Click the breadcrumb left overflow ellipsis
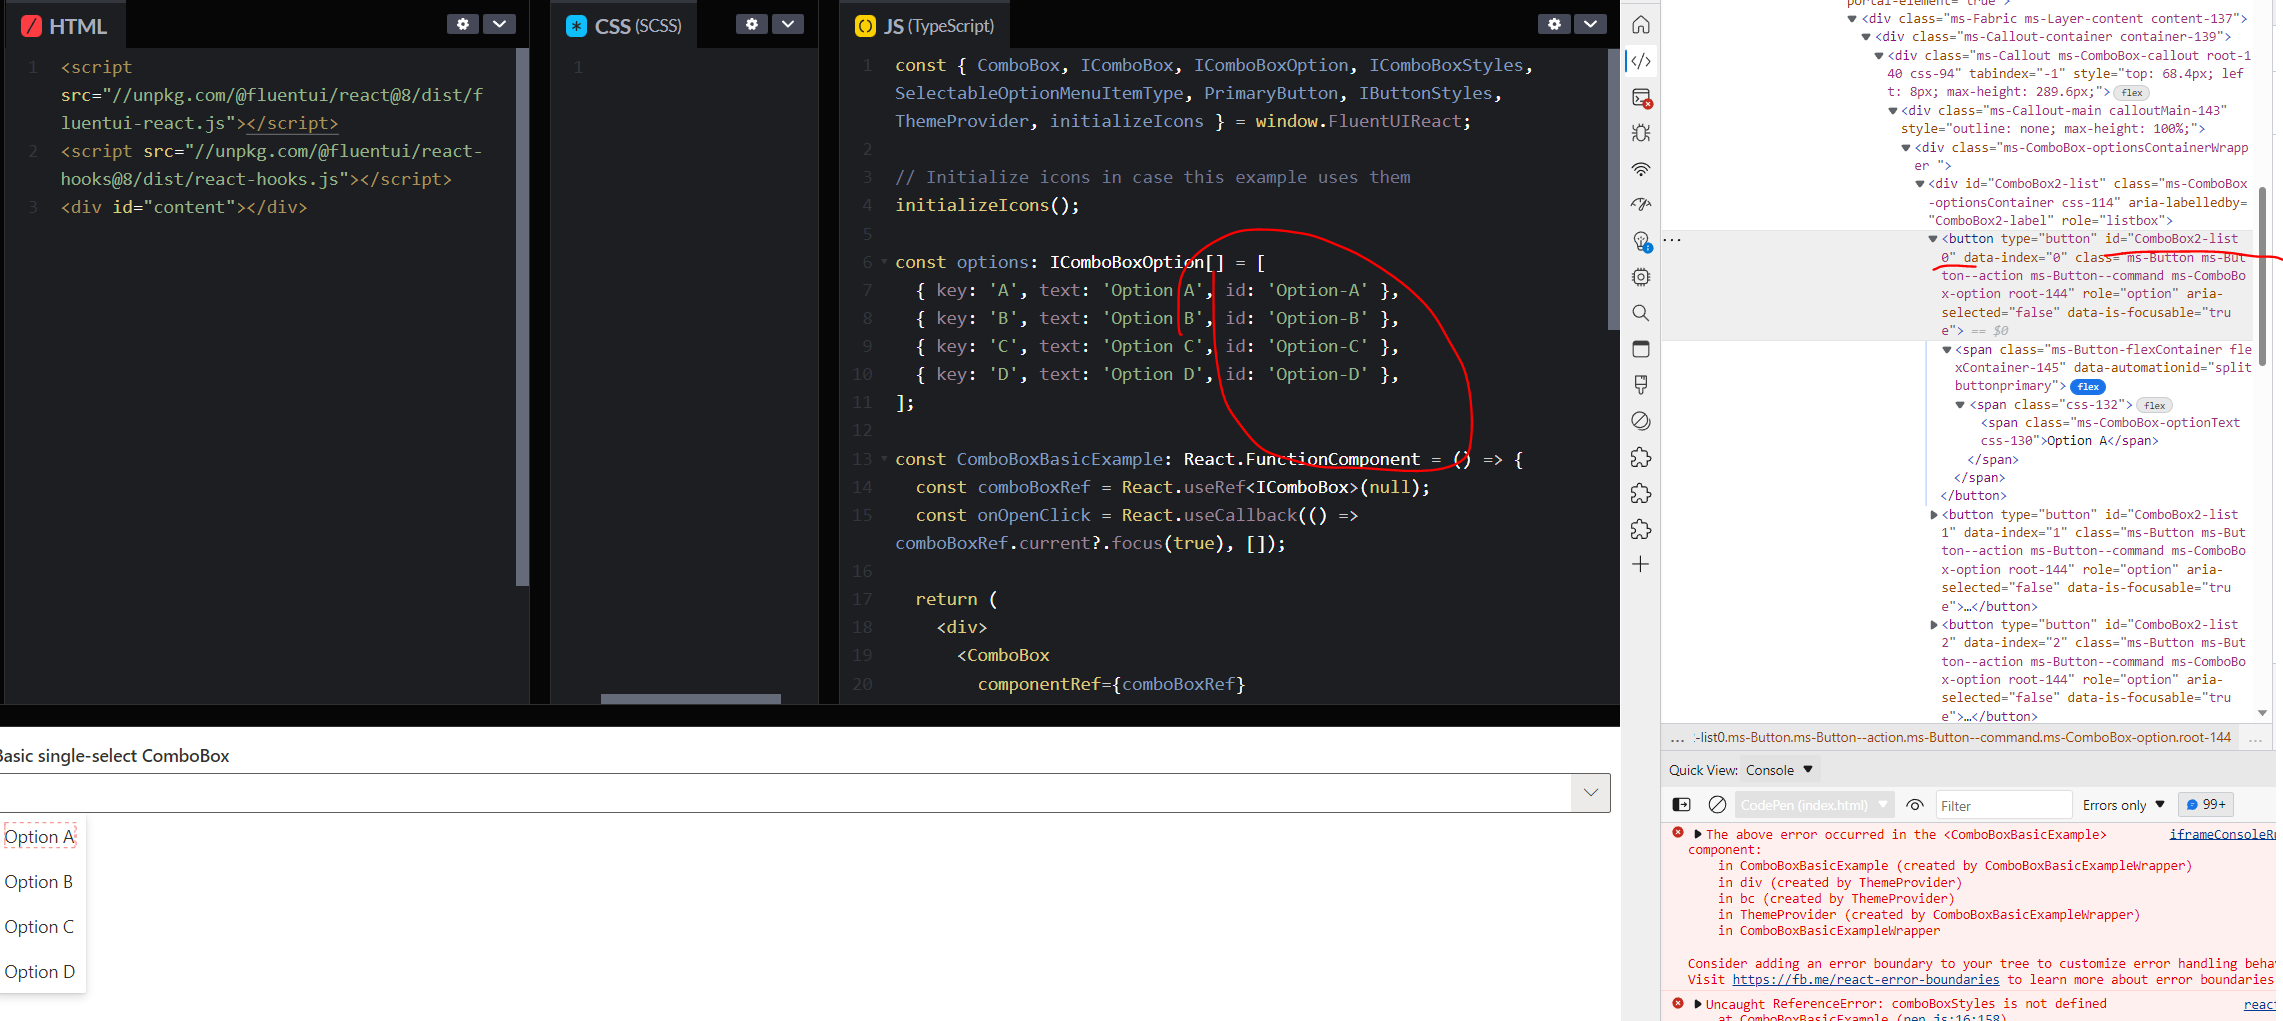2283x1021 pixels. (1677, 739)
